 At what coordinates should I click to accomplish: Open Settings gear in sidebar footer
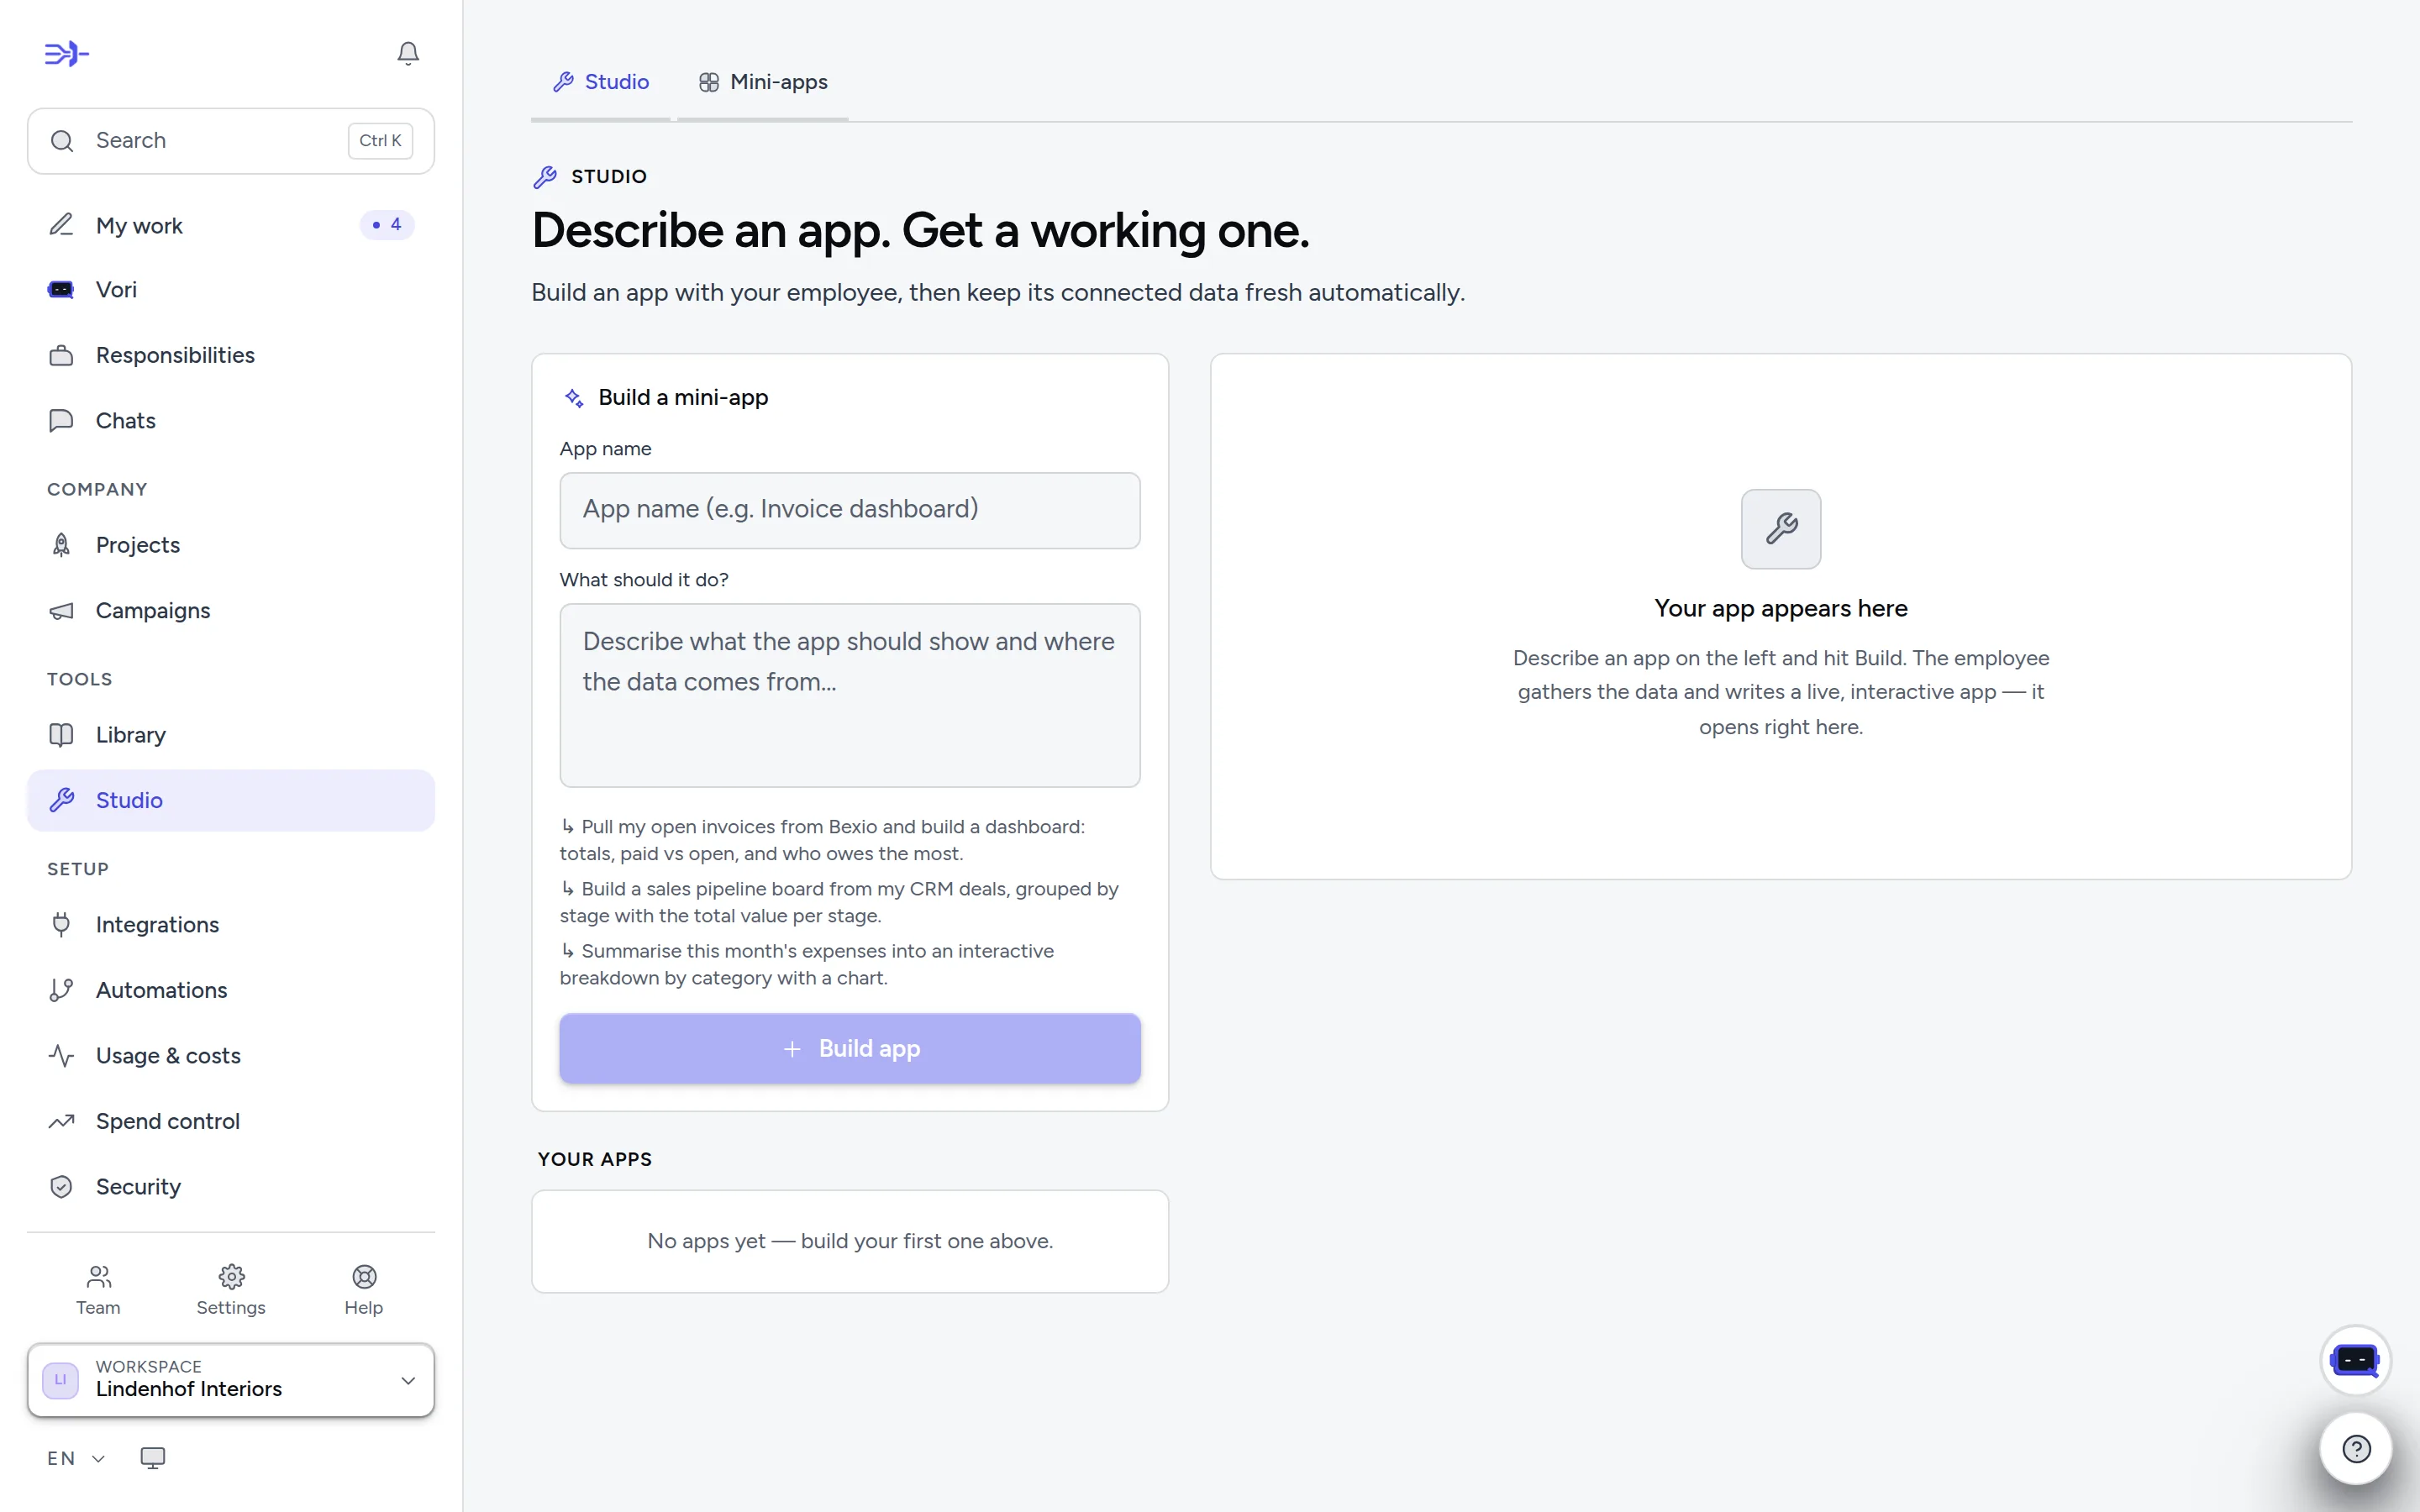pos(231,1290)
